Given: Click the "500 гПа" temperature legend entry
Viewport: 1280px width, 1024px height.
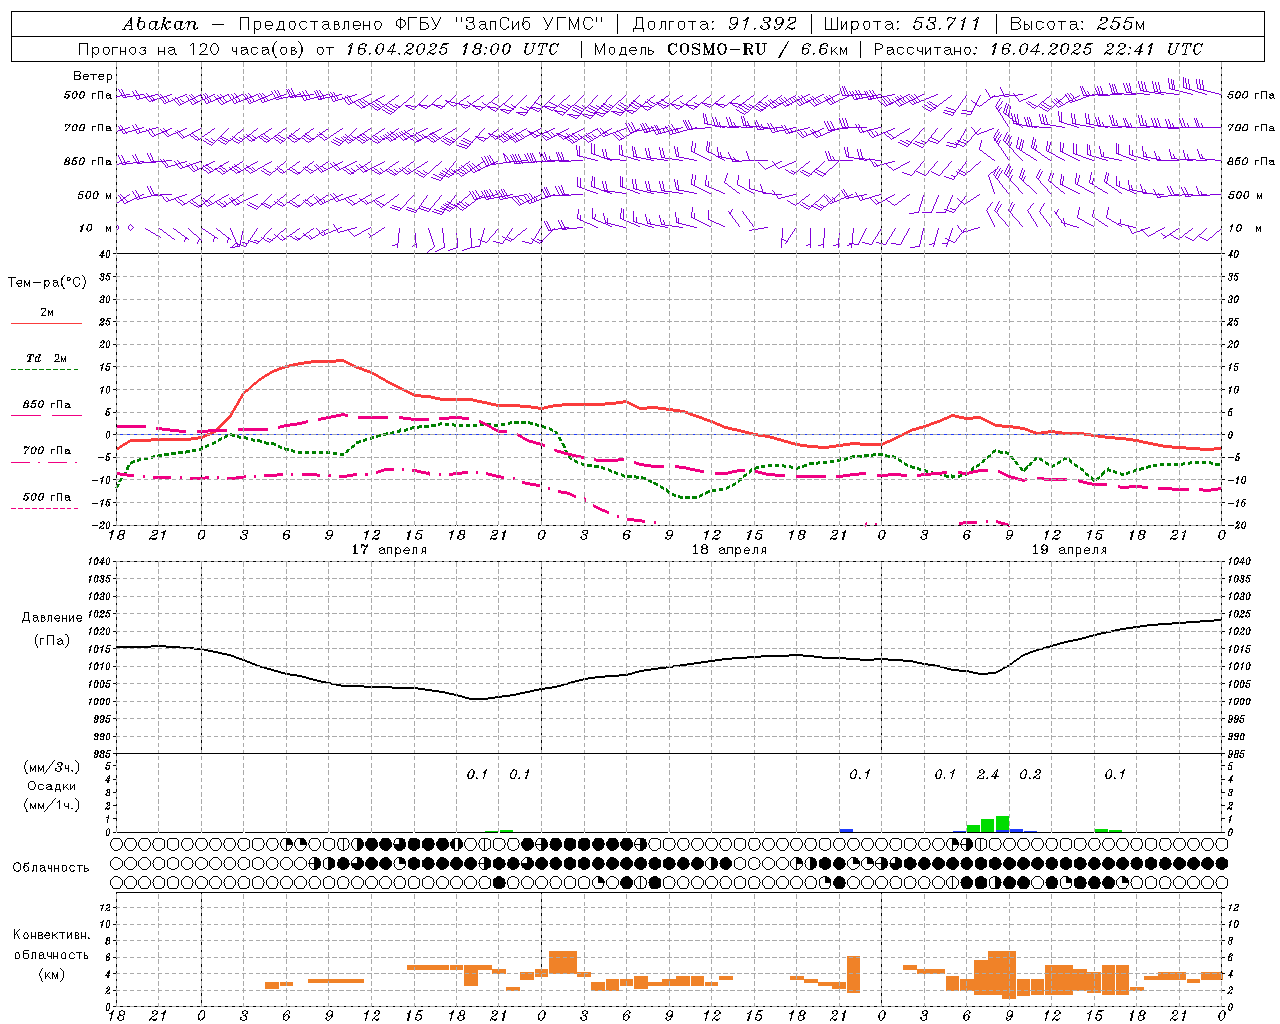Looking at the screenshot, I should [47, 497].
